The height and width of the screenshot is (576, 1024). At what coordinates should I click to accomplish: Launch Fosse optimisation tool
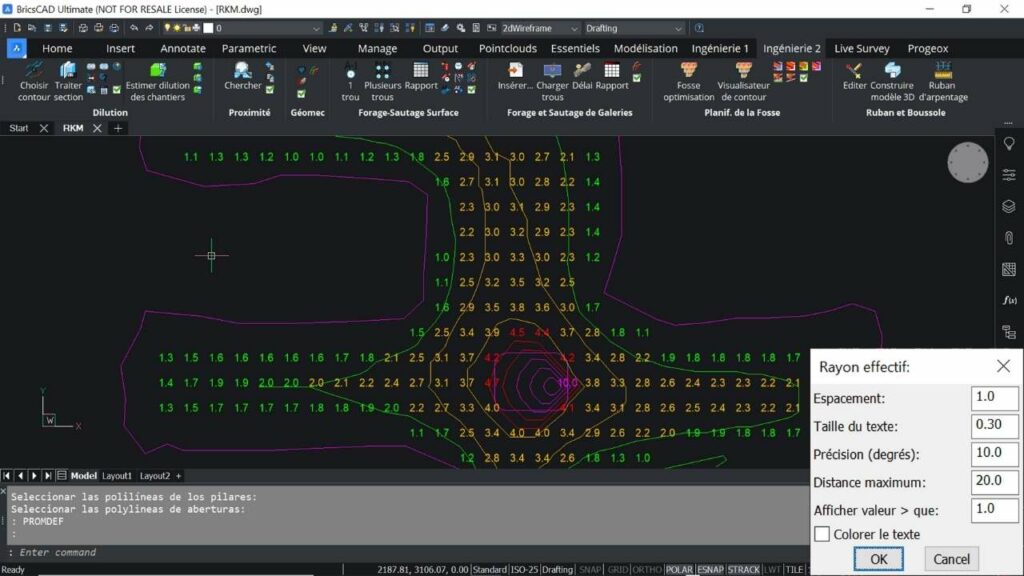(688, 82)
